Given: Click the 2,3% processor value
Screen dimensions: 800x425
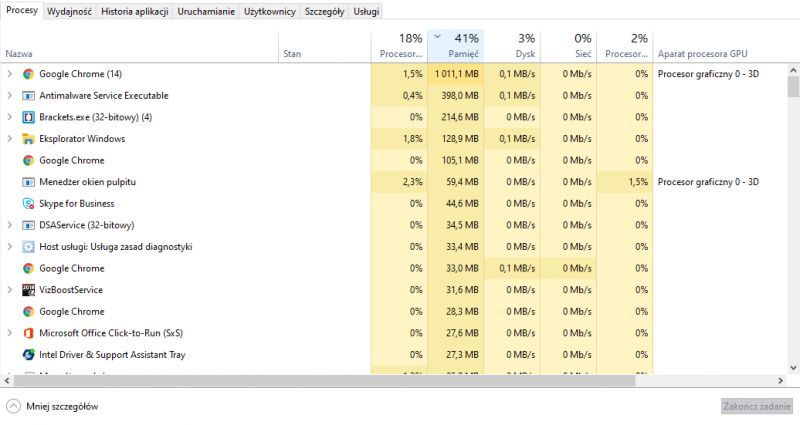Looking at the screenshot, I should point(412,182).
